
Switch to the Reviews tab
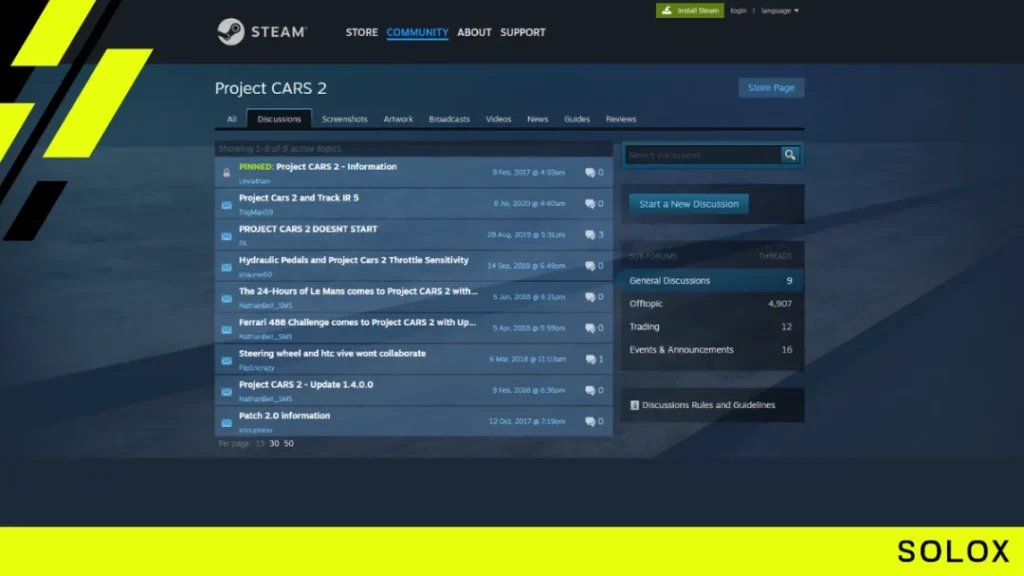[x=621, y=119]
